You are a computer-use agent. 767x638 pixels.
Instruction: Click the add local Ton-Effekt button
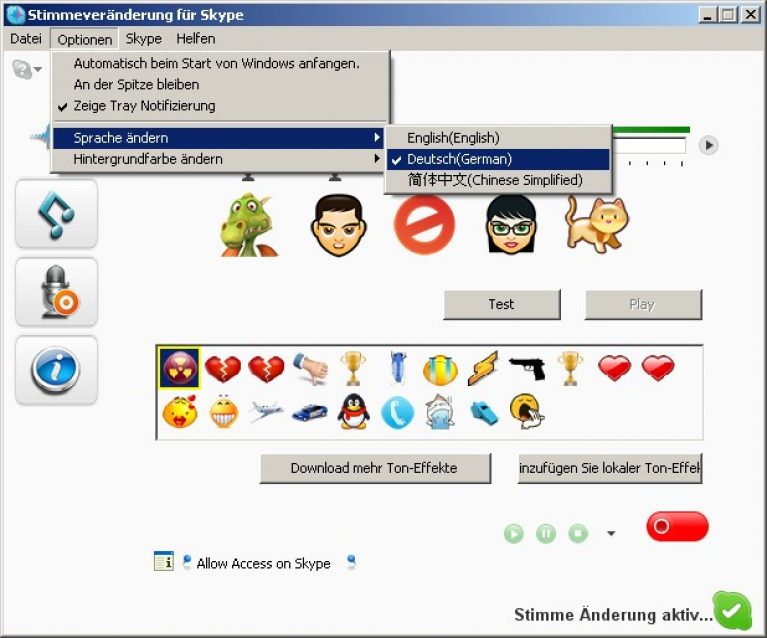(610, 468)
